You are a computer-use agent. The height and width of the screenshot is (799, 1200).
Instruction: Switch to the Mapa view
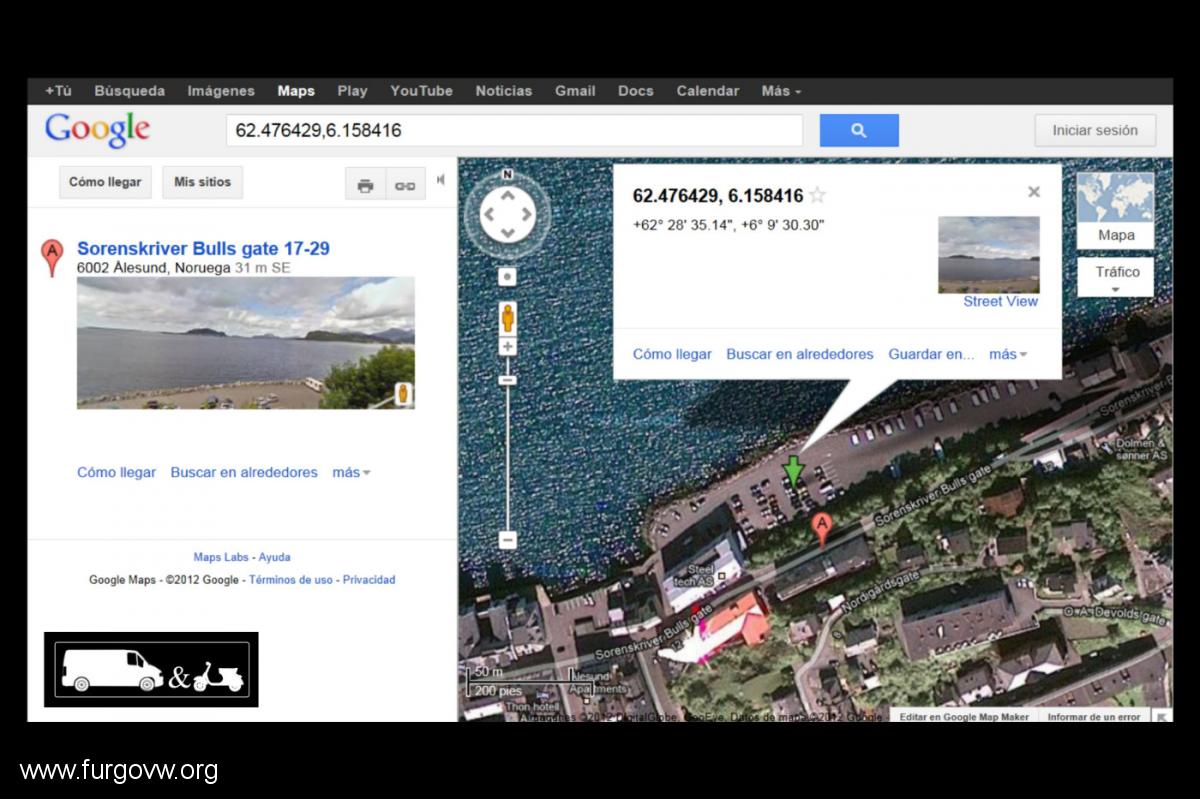coord(1116,211)
